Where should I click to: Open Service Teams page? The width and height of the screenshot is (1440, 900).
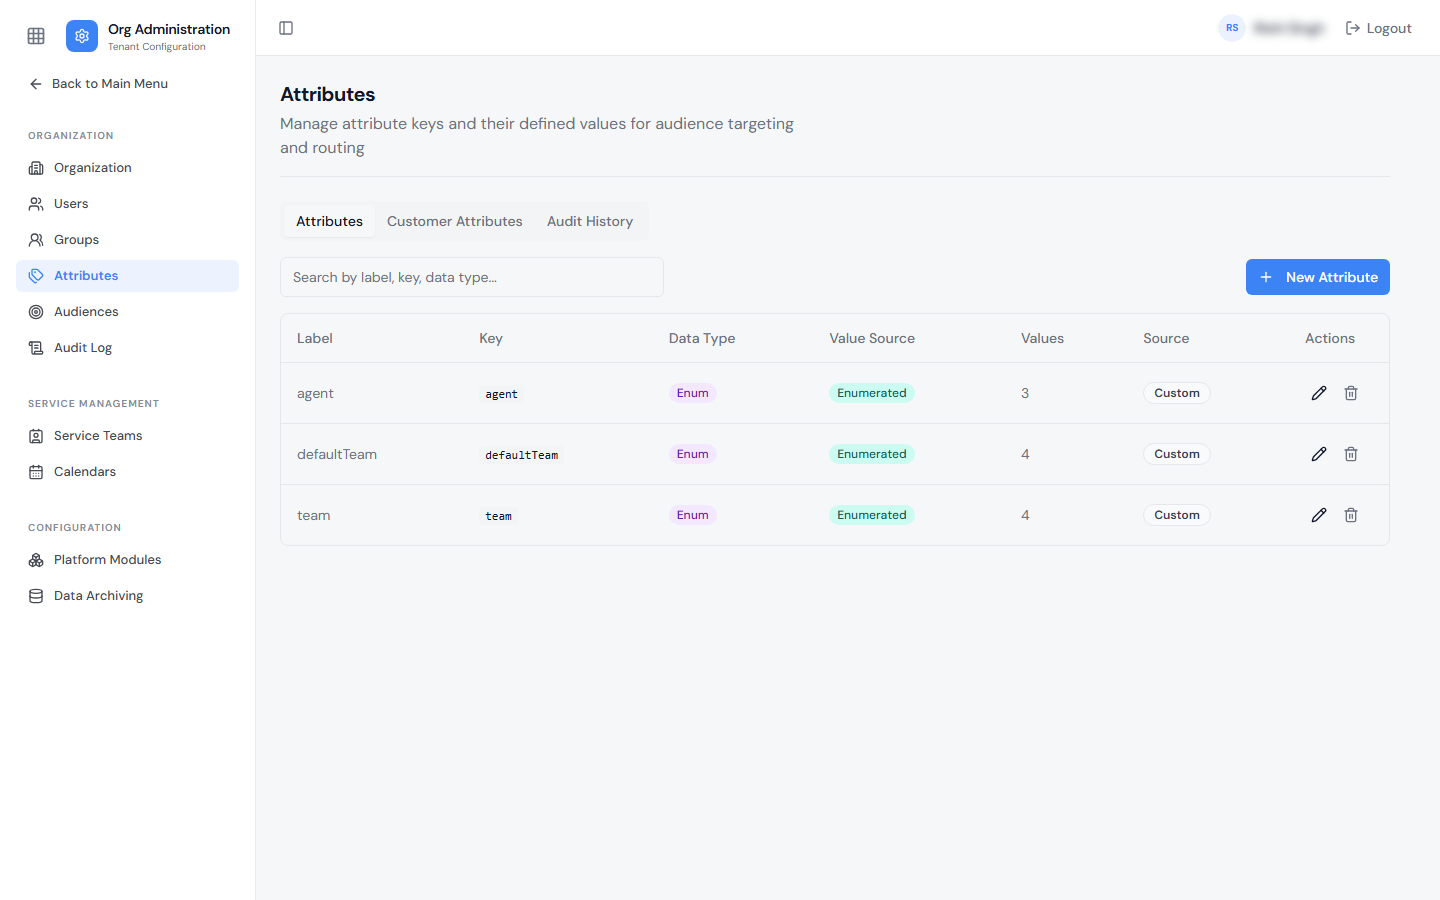click(x=127, y=436)
